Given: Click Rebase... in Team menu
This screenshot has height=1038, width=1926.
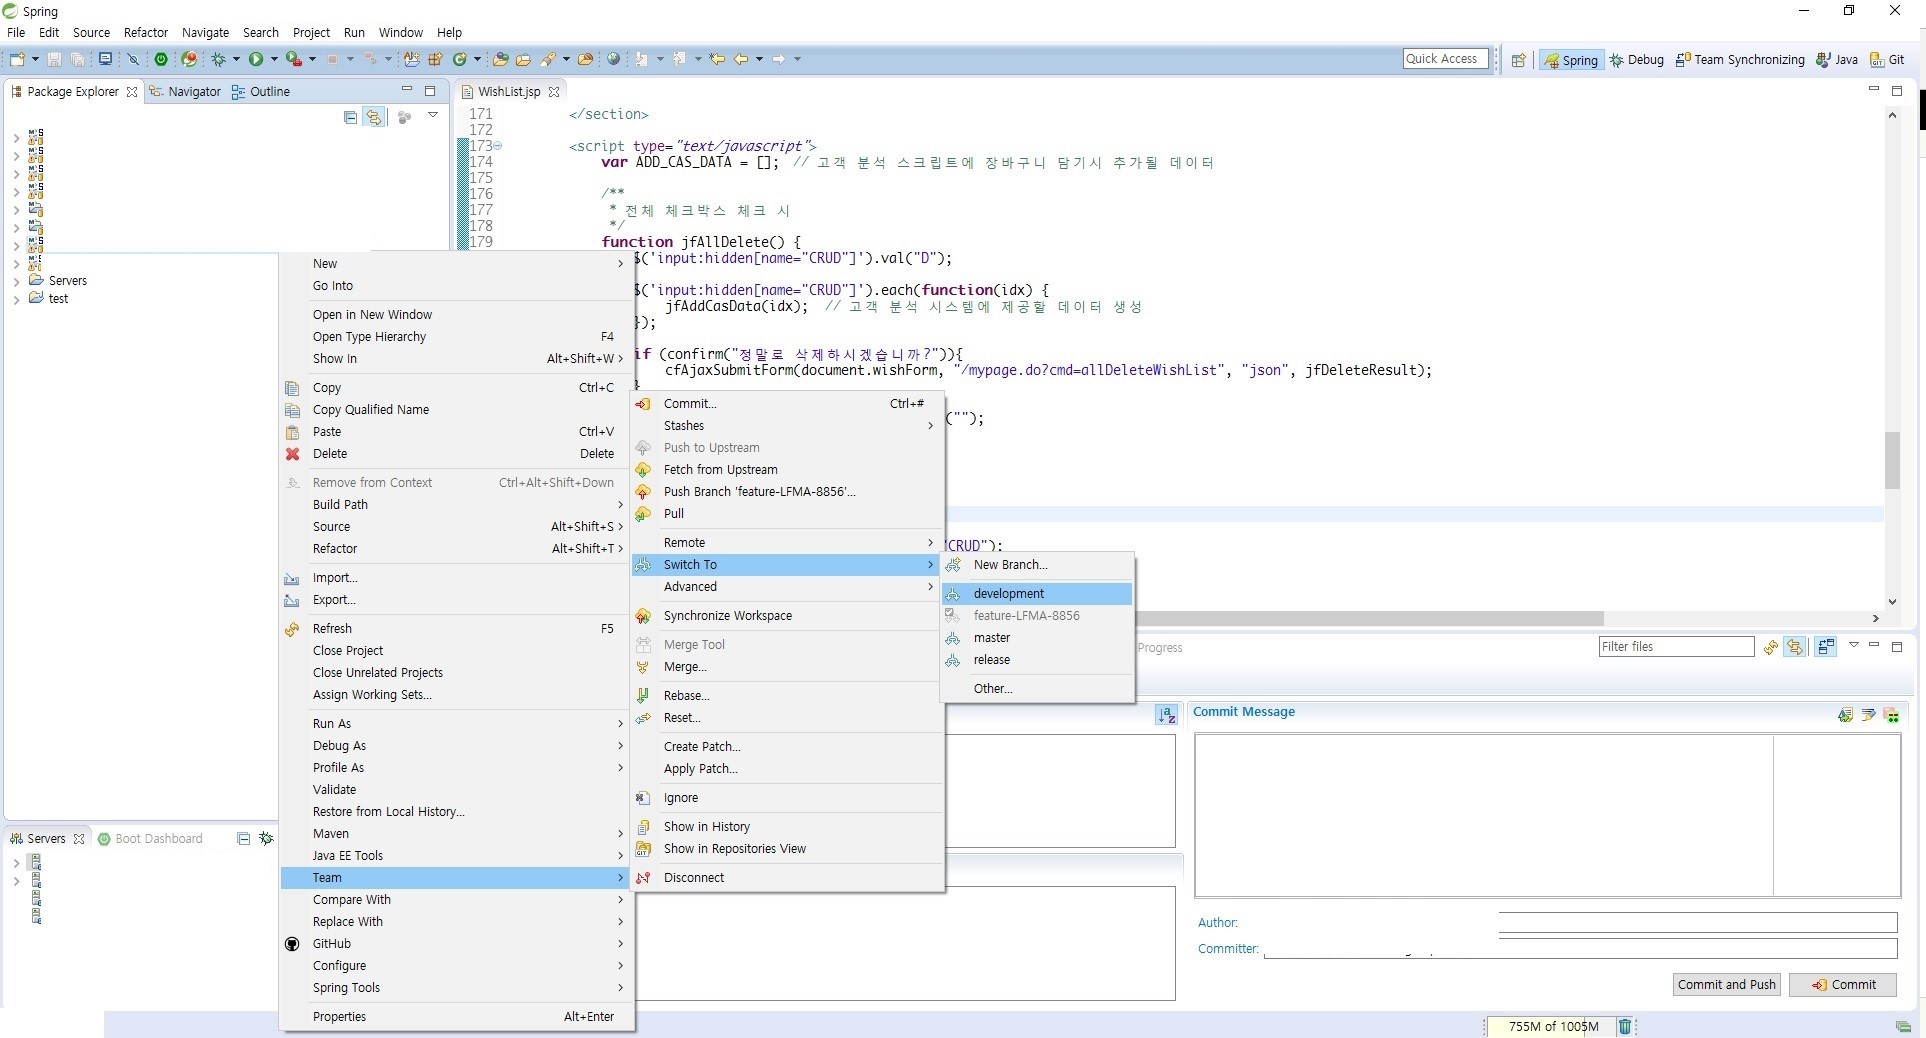Looking at the screenshot, I should (x=787, y=696).
